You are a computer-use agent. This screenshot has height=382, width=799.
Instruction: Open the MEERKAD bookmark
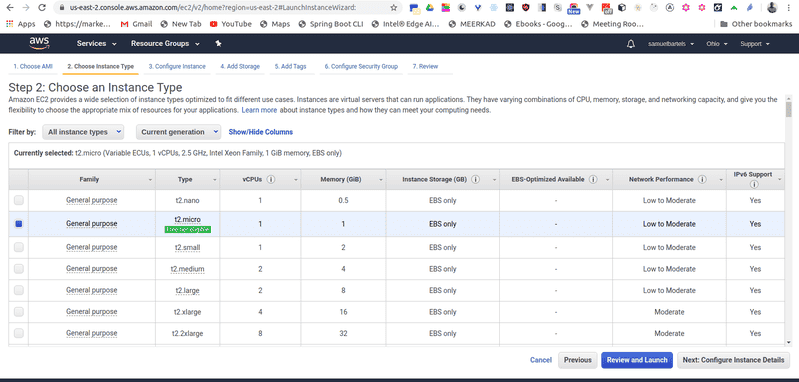(472, 24)
